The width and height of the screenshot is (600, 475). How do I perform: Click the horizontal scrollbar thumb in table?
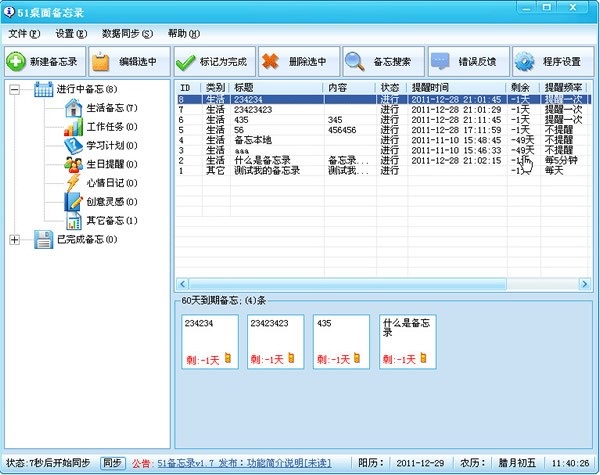[x=347, y=284]
